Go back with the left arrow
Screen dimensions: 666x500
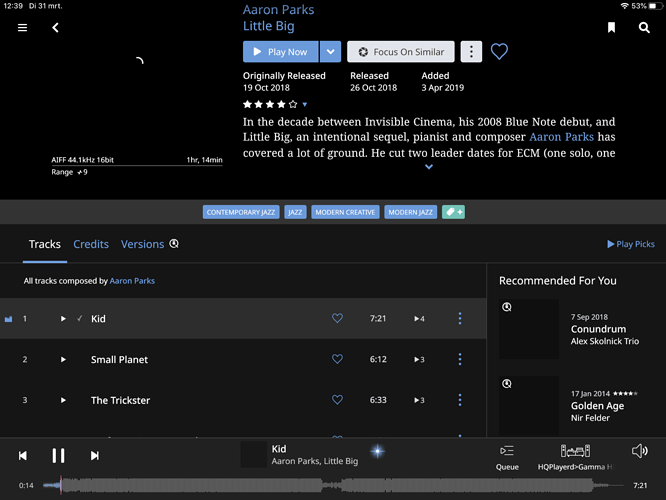coord(55,28)
